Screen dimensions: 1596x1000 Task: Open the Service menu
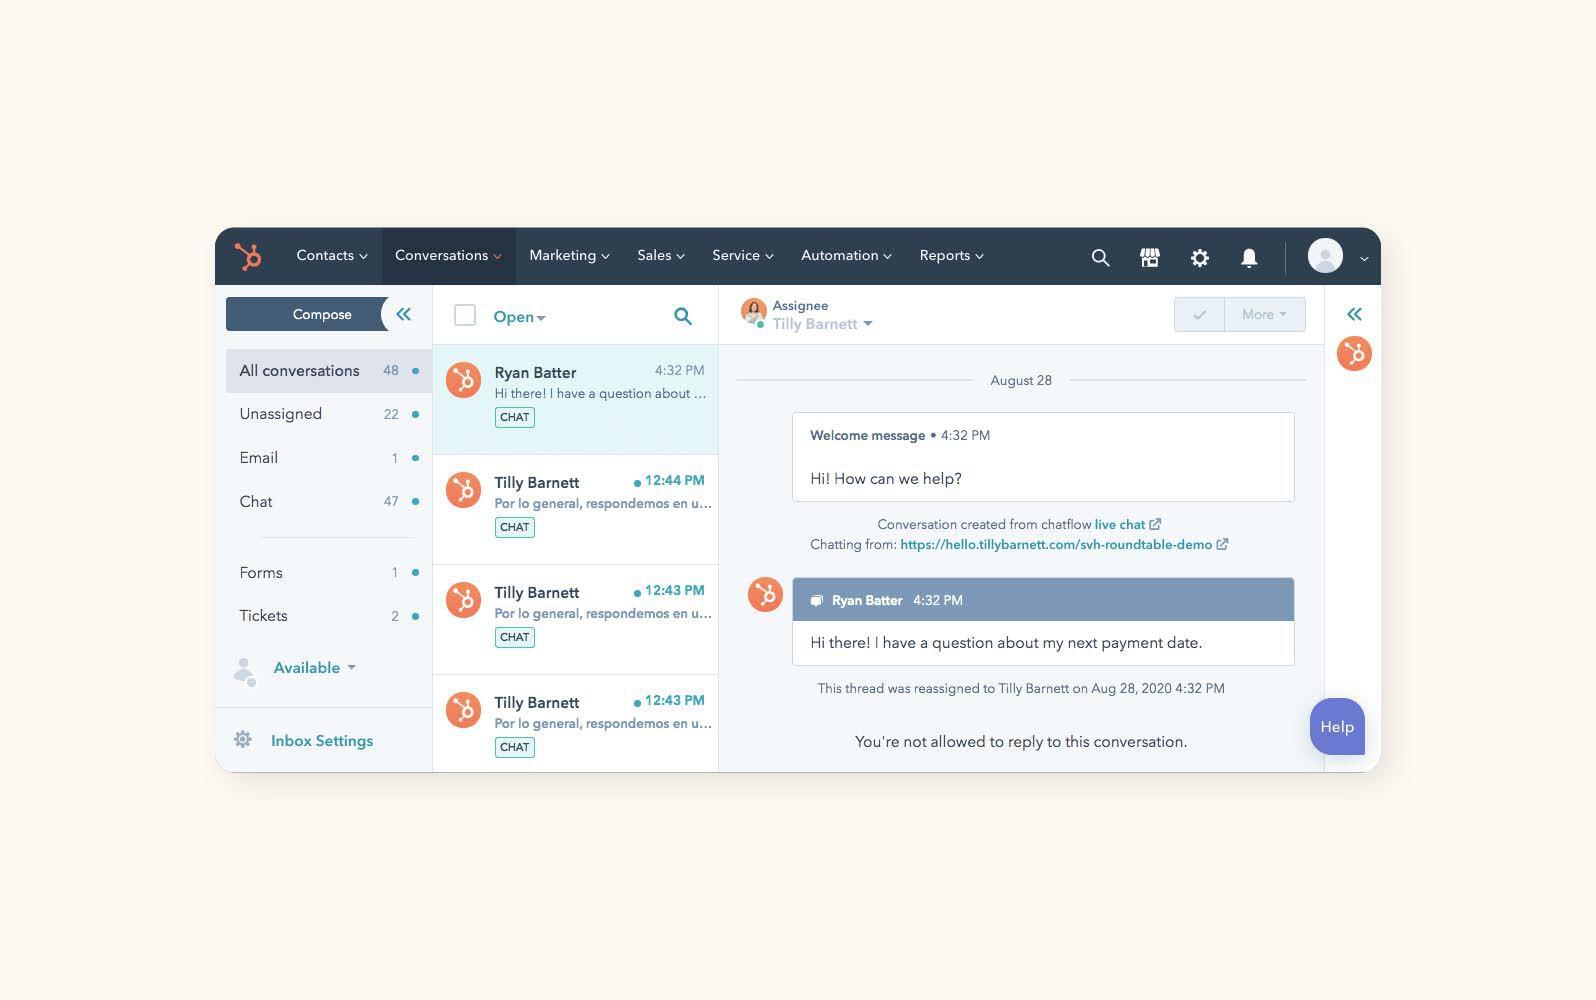pyautogui.click(x=743, y=256)
